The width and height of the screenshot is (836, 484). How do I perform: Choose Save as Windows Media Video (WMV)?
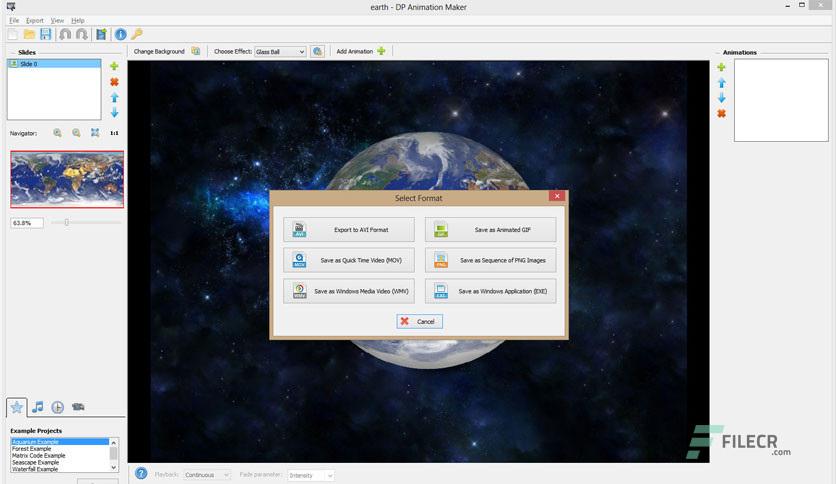349,291
